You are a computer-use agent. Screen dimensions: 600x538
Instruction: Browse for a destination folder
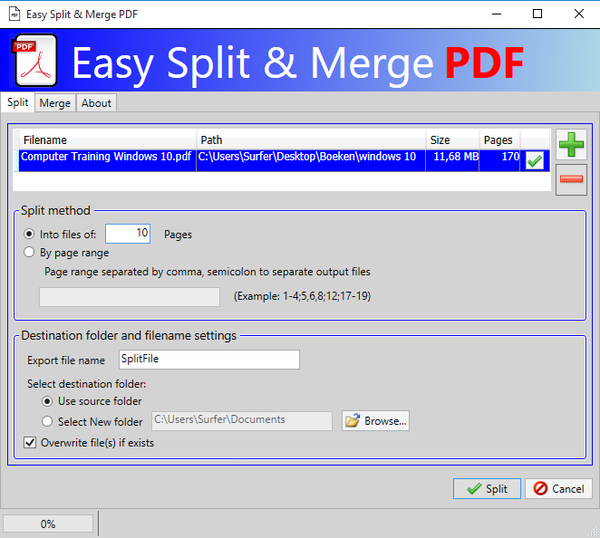376,421
